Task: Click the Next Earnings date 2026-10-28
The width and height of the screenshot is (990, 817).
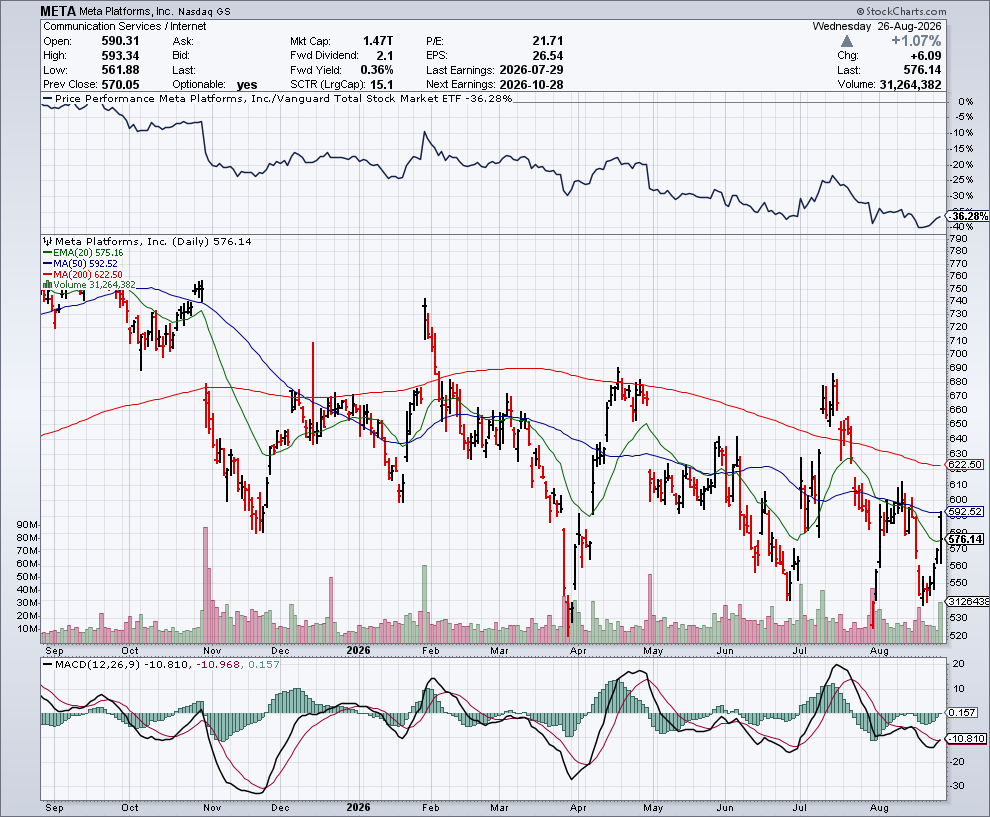Action: pyautogui.click(x=531, y=85)
